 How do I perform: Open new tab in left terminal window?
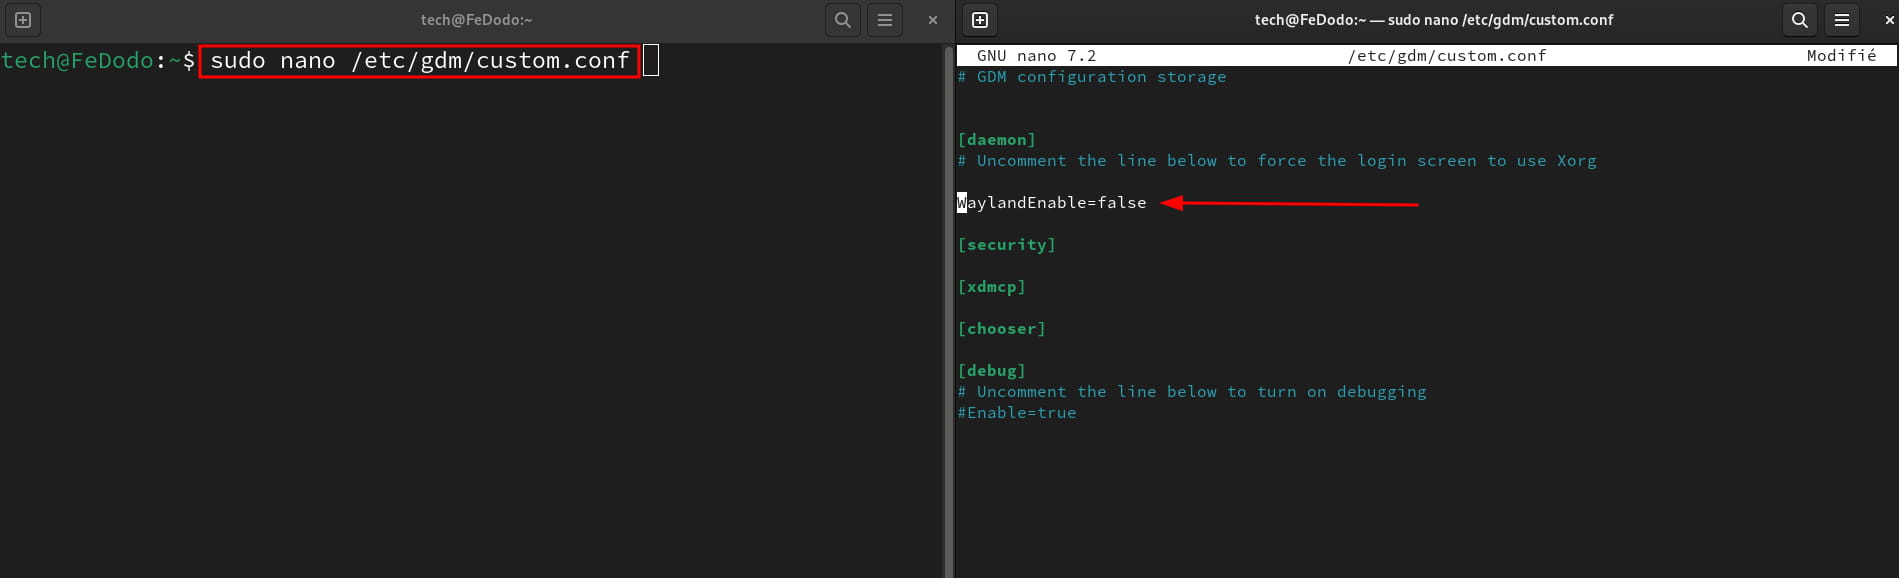(23, 20)
